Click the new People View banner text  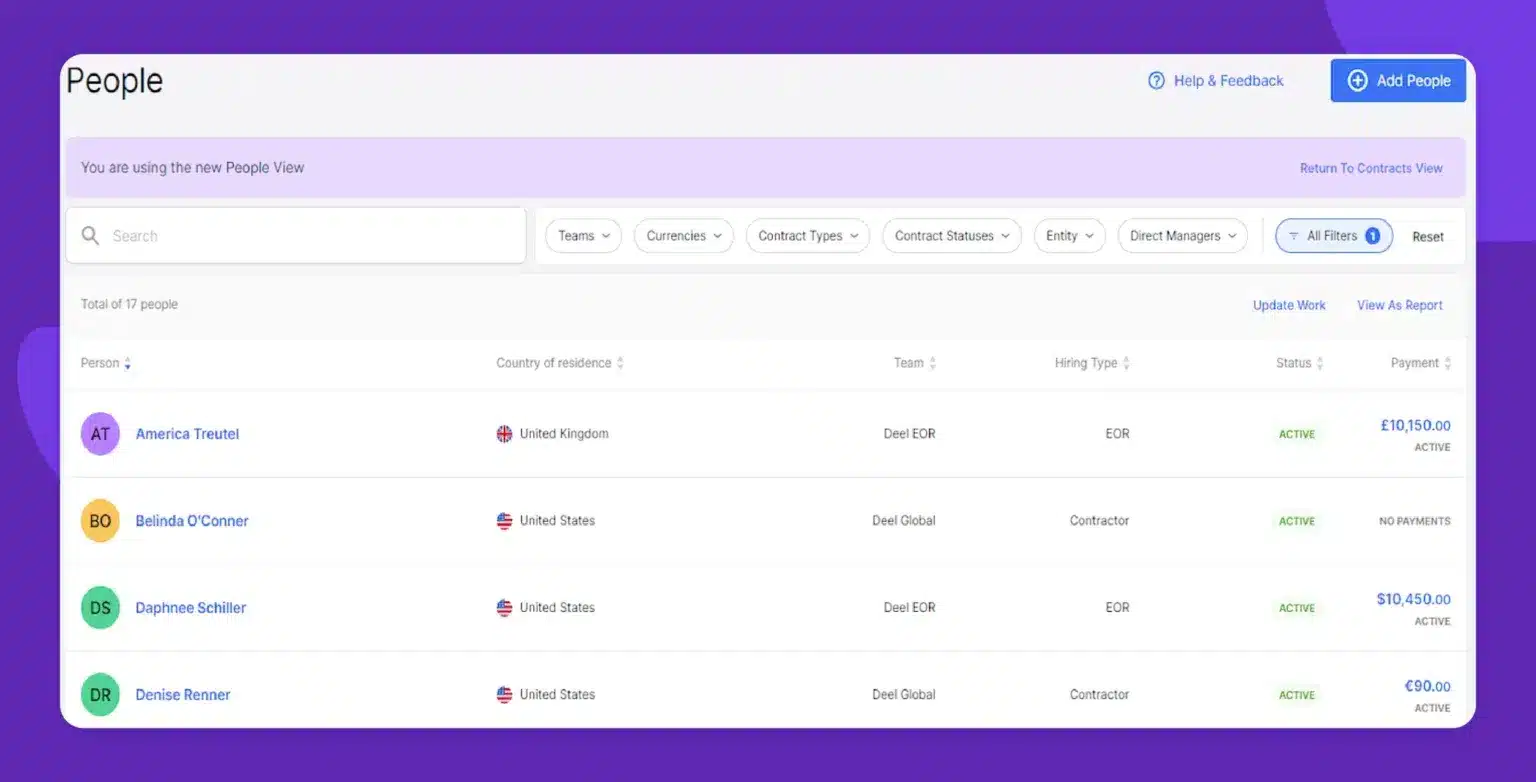[x=192, y=168]
